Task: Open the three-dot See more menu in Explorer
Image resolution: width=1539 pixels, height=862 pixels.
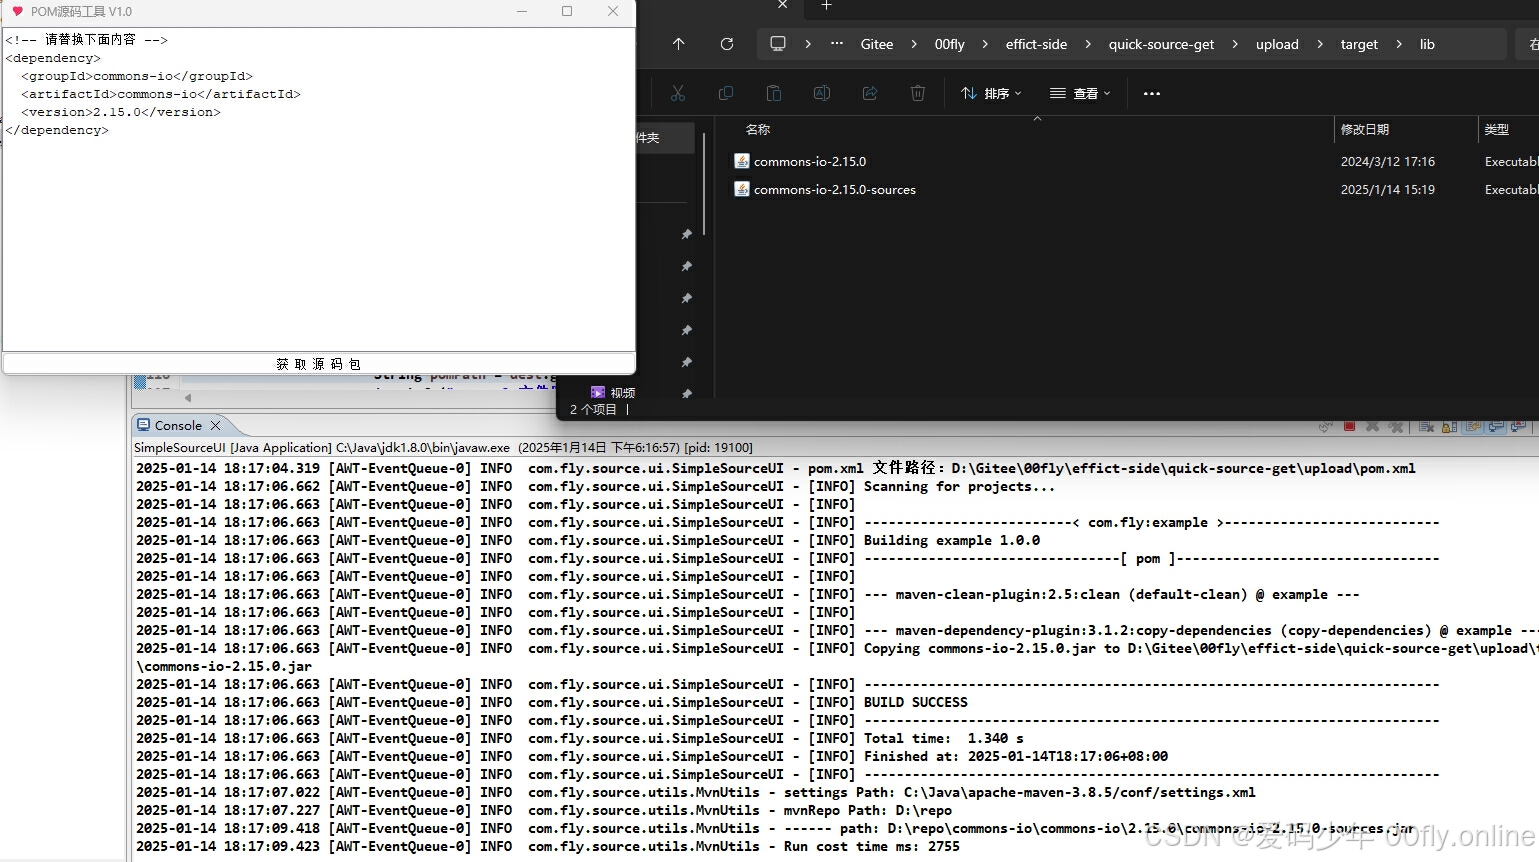Action: [1152, 93]
